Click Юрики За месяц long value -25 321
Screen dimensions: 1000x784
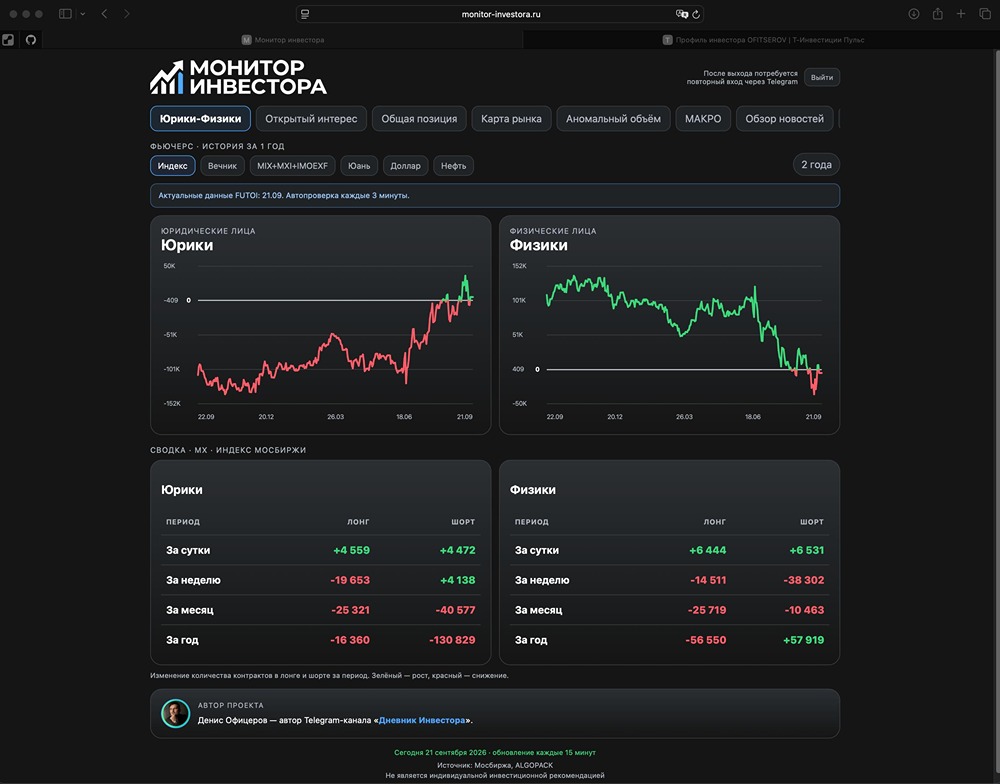pyautogui.click(x=350, y=610)
